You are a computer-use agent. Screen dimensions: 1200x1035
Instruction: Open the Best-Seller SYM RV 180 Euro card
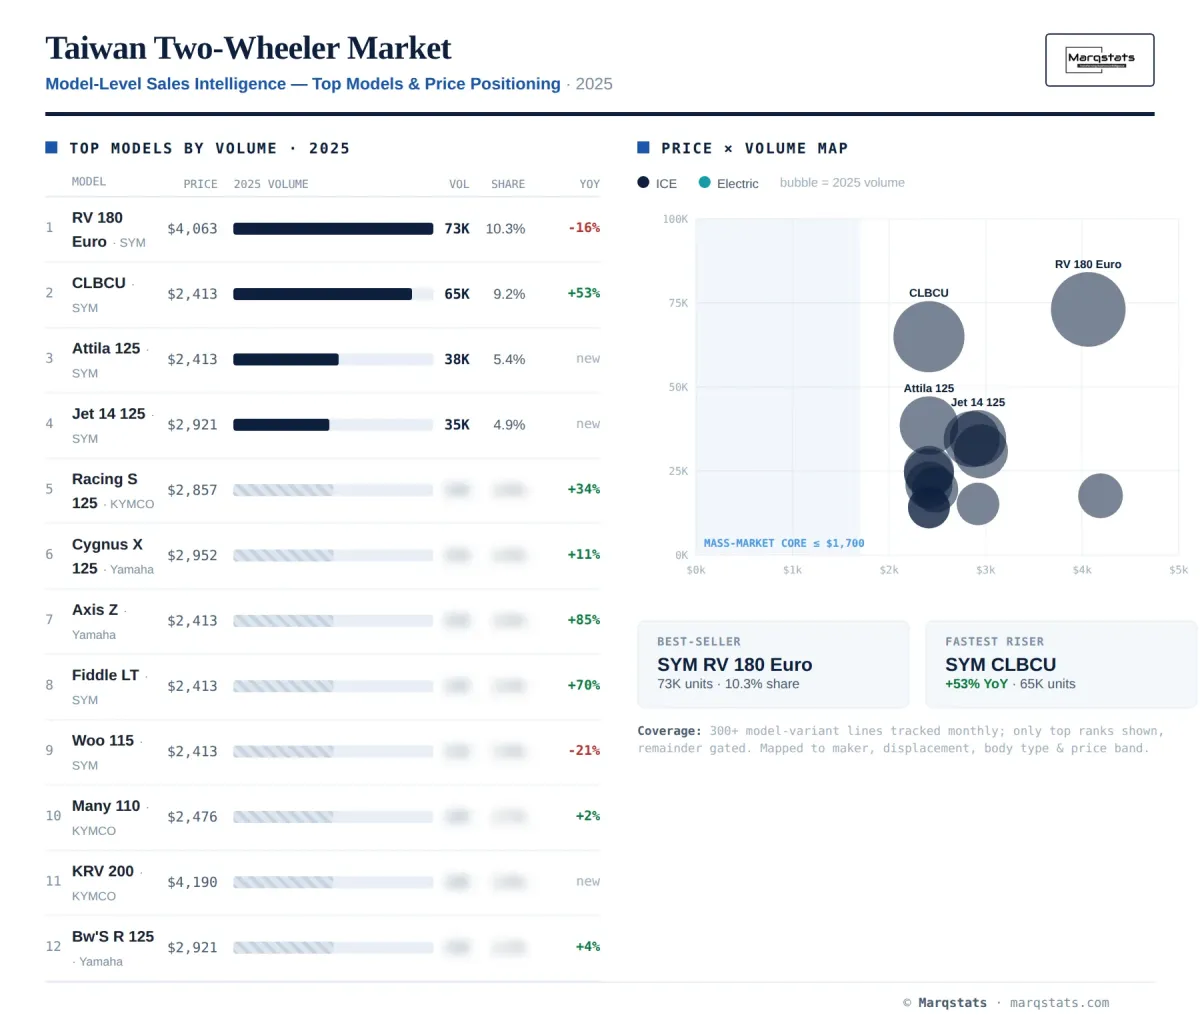[773, 664]
